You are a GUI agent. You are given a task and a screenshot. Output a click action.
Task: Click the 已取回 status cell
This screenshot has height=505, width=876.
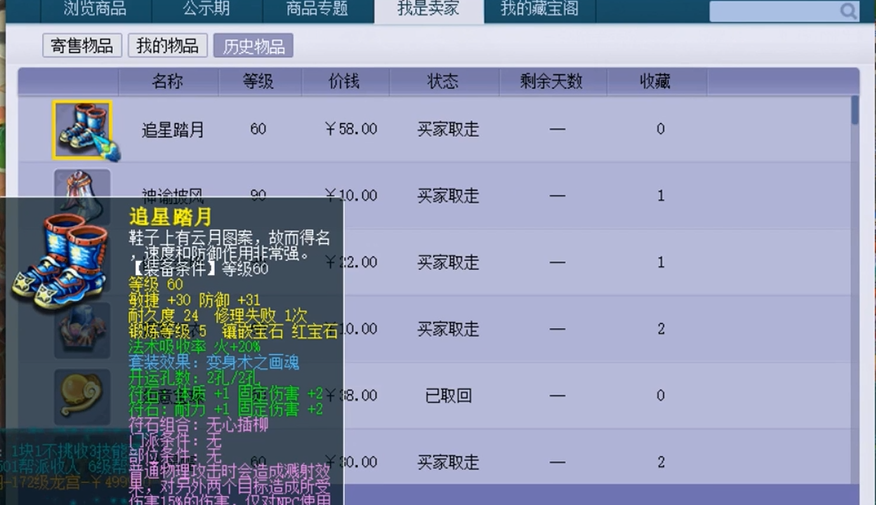coord(448,396)
